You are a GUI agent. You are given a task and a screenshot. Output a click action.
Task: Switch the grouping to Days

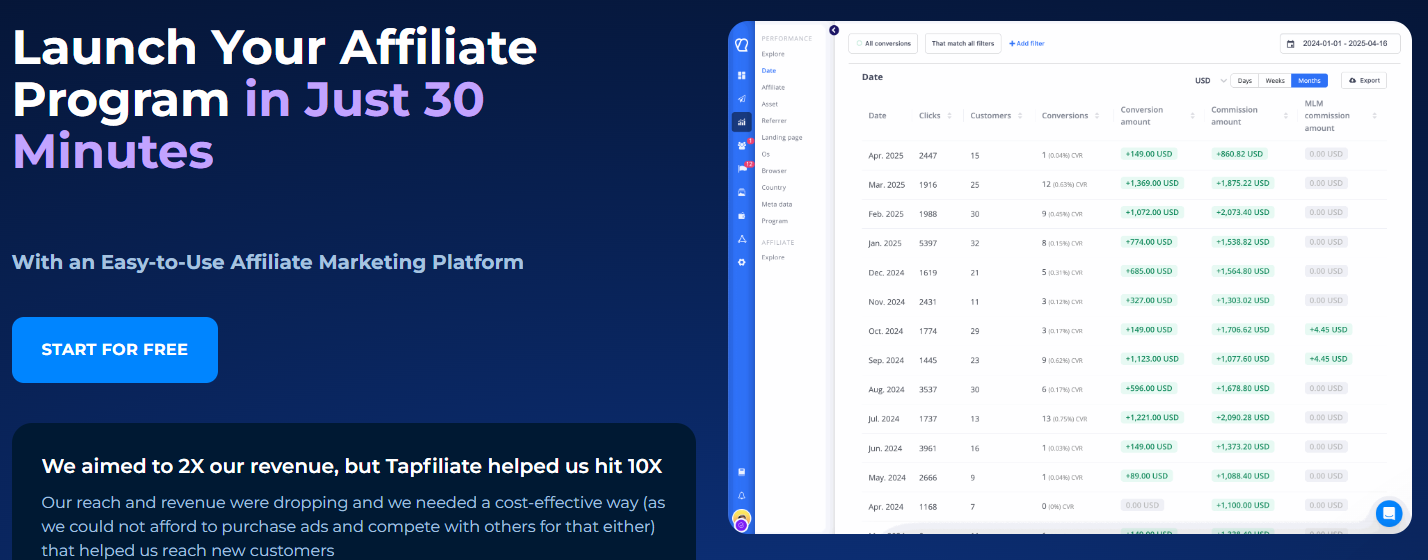pos(1245,80)
